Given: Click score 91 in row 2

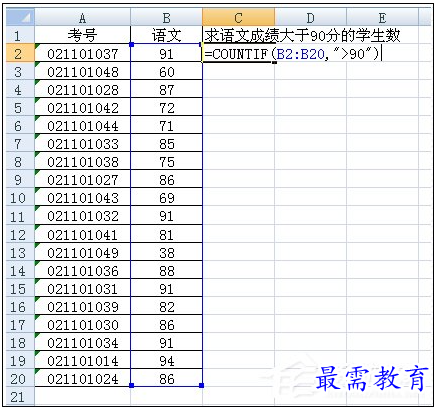Looking at the screenshot, I should pos(166,53).
